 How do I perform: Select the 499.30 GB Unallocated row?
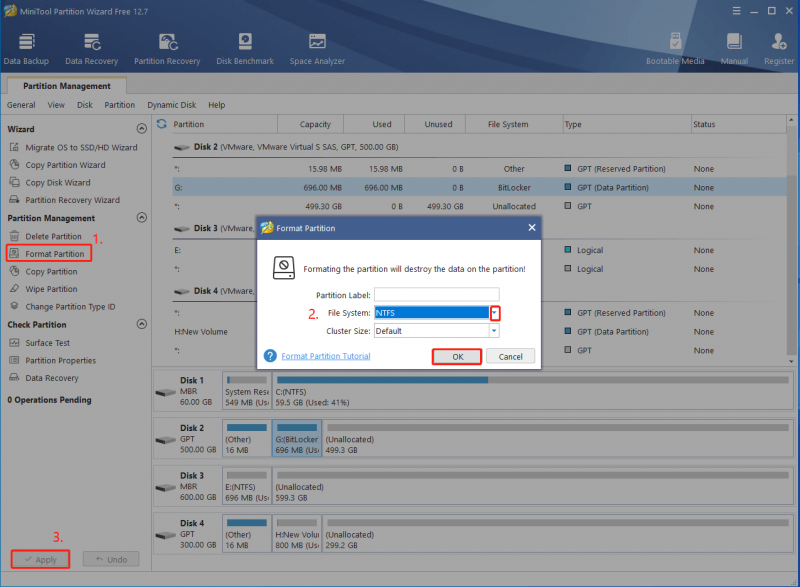click(480, 207)
